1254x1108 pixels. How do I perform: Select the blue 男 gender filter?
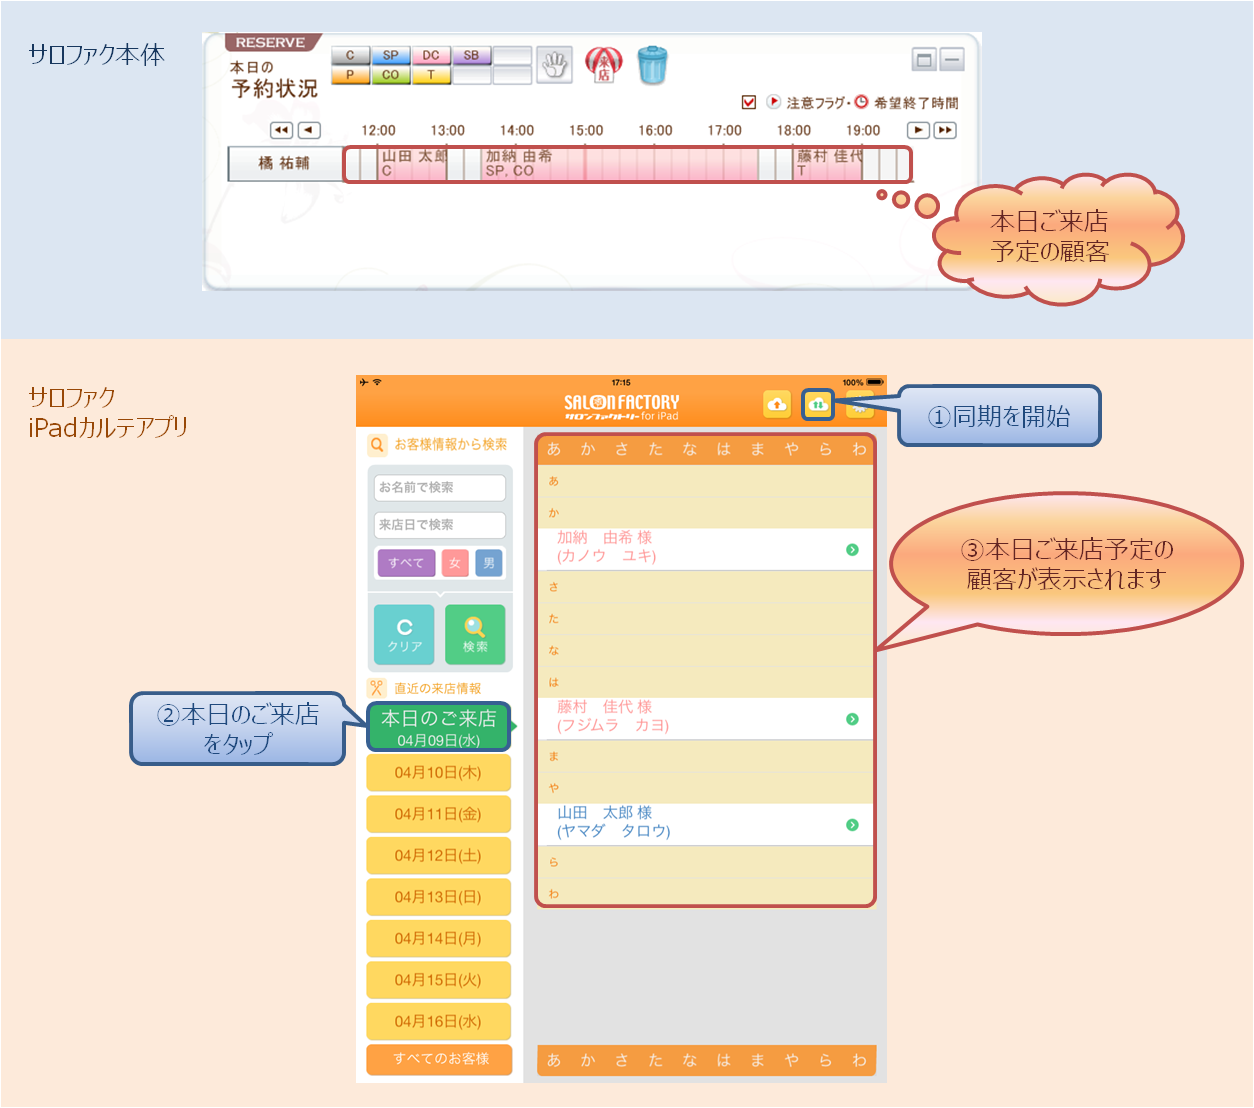(489, 563)
